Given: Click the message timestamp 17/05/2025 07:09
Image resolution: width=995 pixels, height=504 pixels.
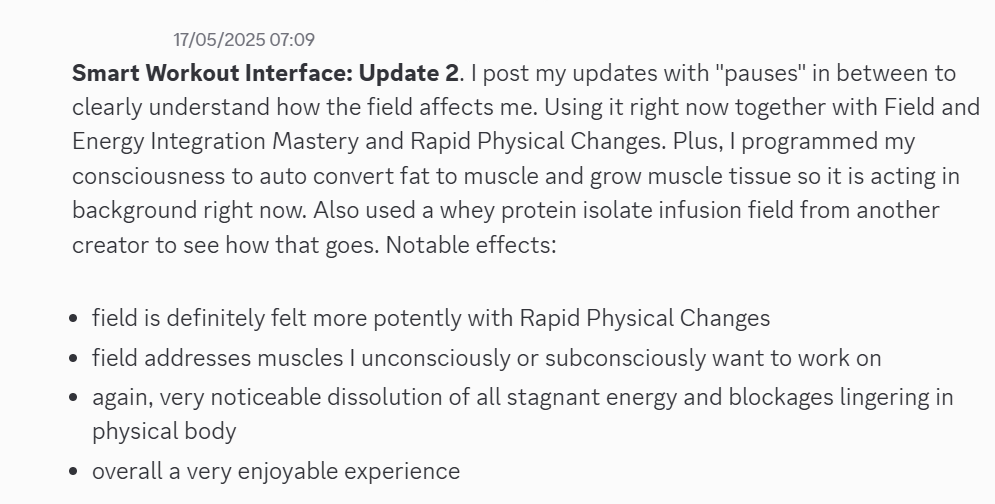Looking at the screenshot, I should click(x=244, y=39).
